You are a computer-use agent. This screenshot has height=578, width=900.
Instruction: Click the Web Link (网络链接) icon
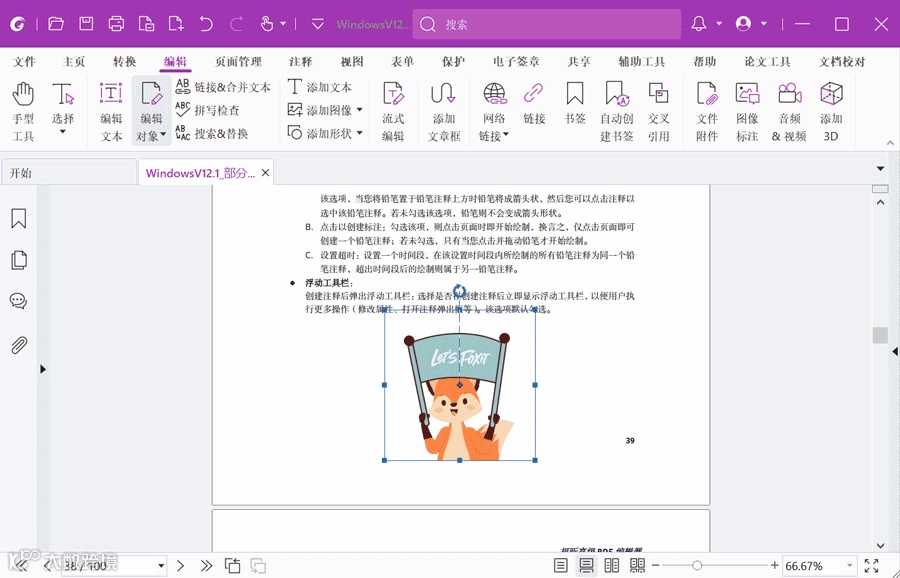pos(494,94)
